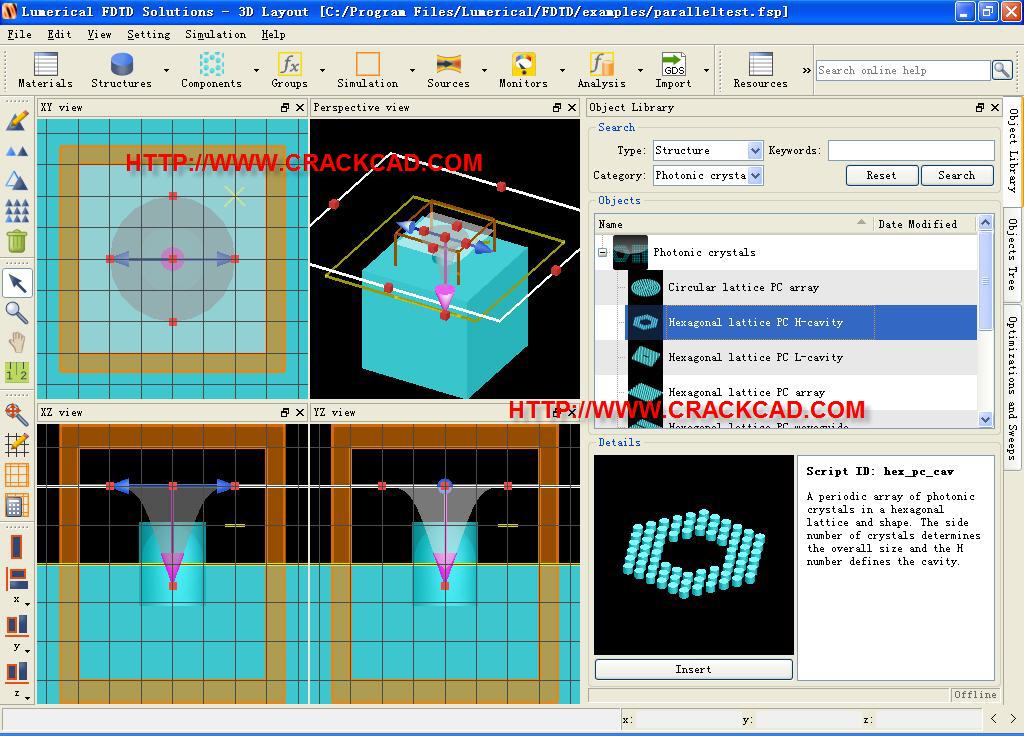Screen dimensions: 1024x736
Task: Sort by the Name column header
Action: 734,224
